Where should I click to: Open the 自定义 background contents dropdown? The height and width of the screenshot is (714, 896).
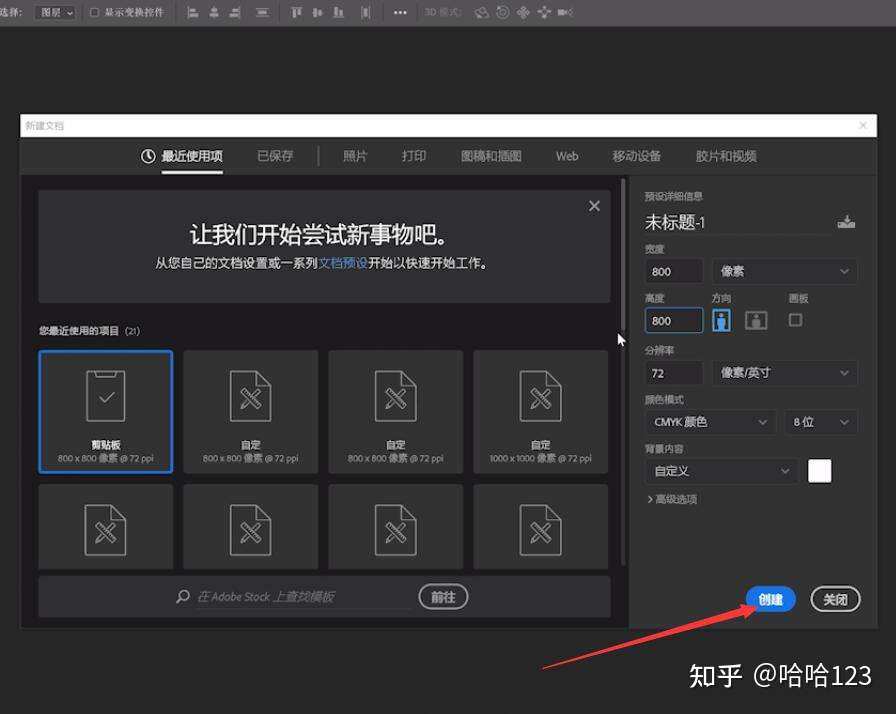click(721, 471)
